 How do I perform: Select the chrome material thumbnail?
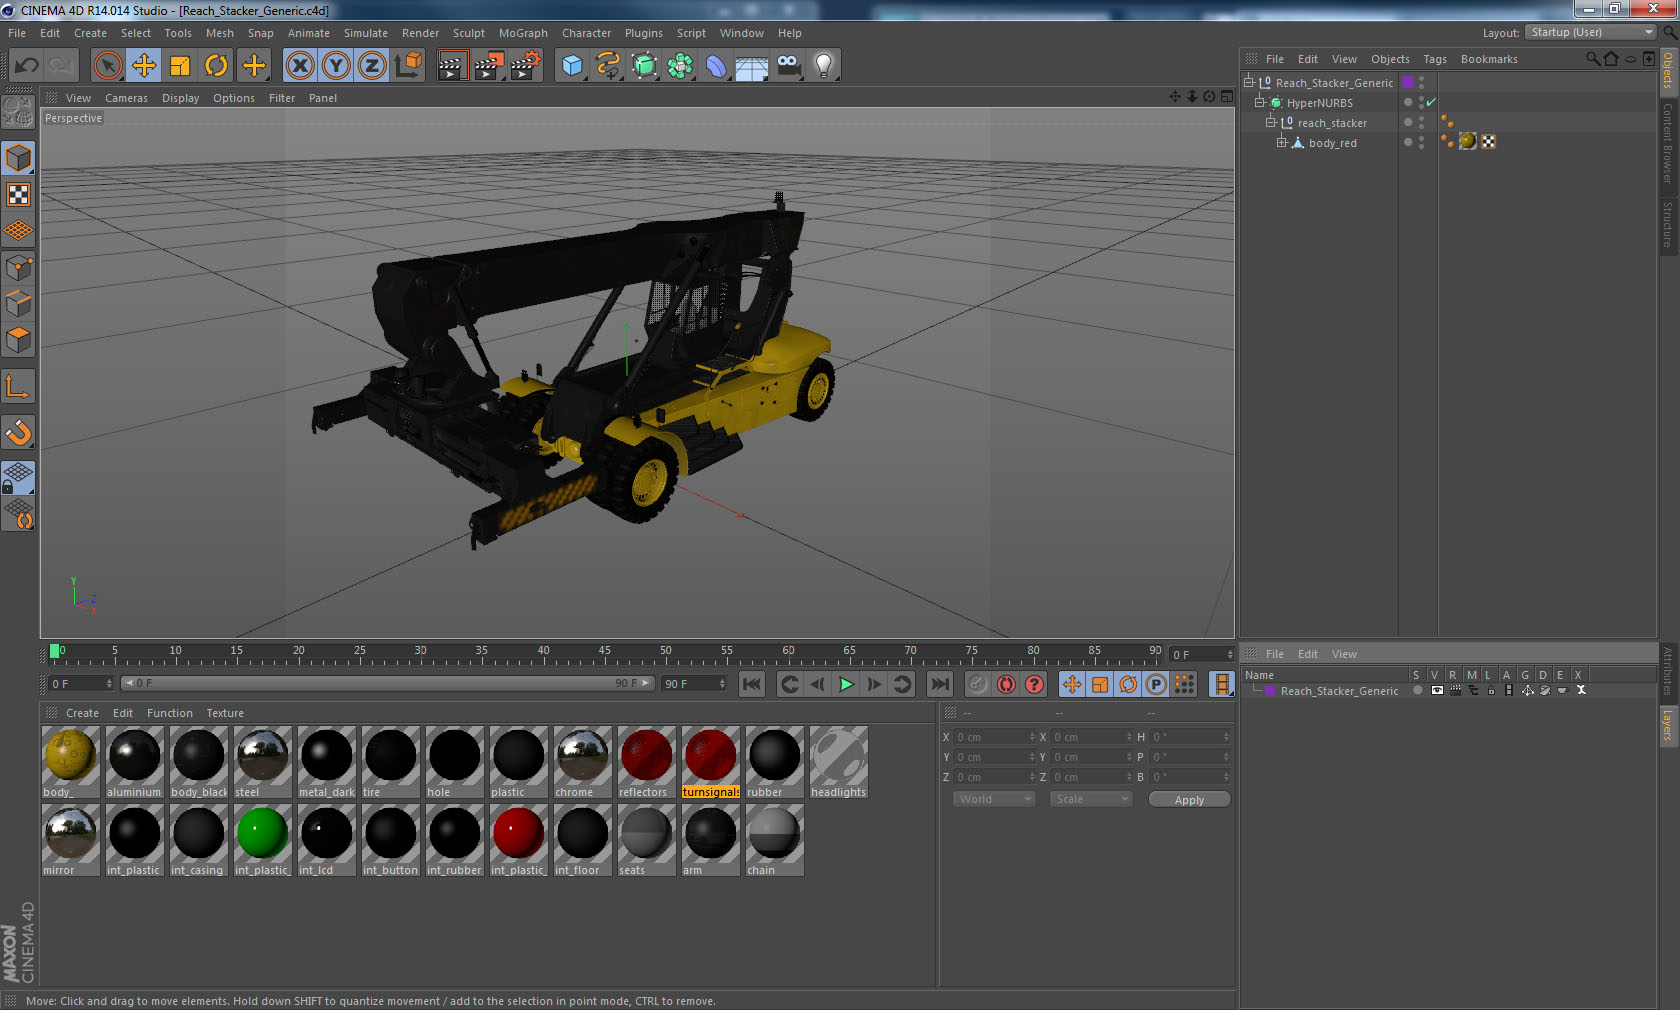point(583,762)
